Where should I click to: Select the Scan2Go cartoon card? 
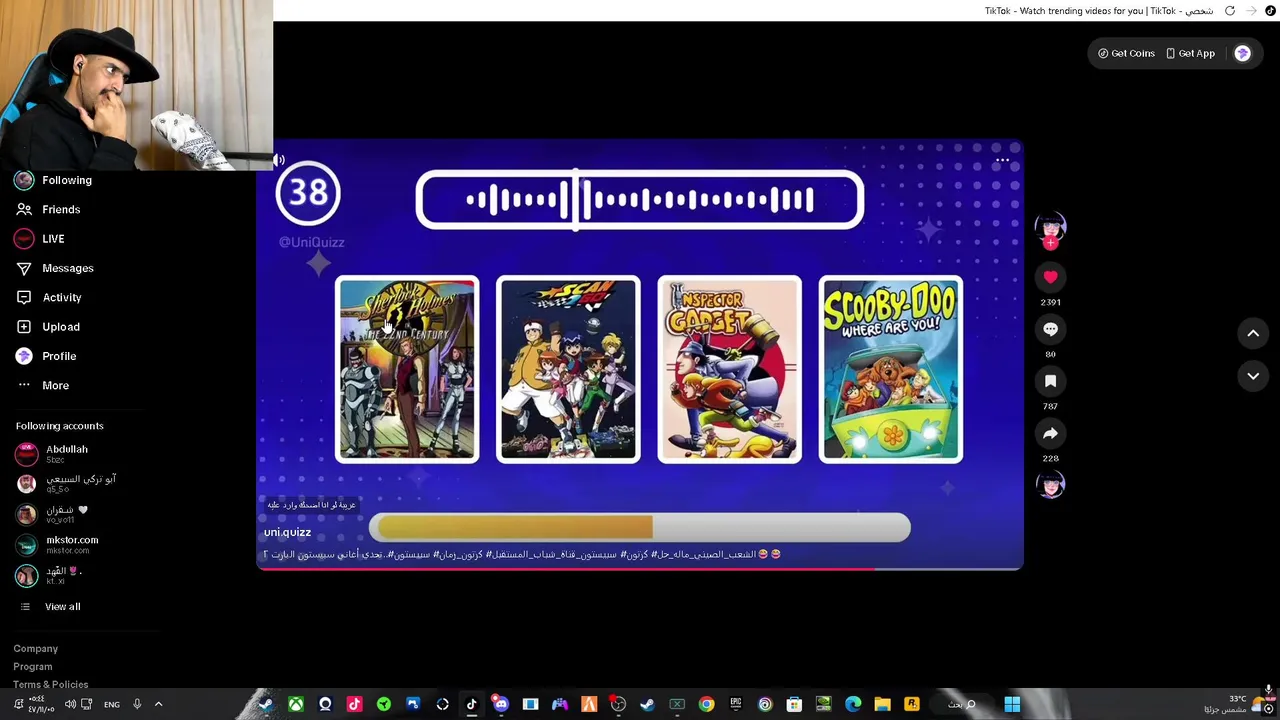click(568, 369)
